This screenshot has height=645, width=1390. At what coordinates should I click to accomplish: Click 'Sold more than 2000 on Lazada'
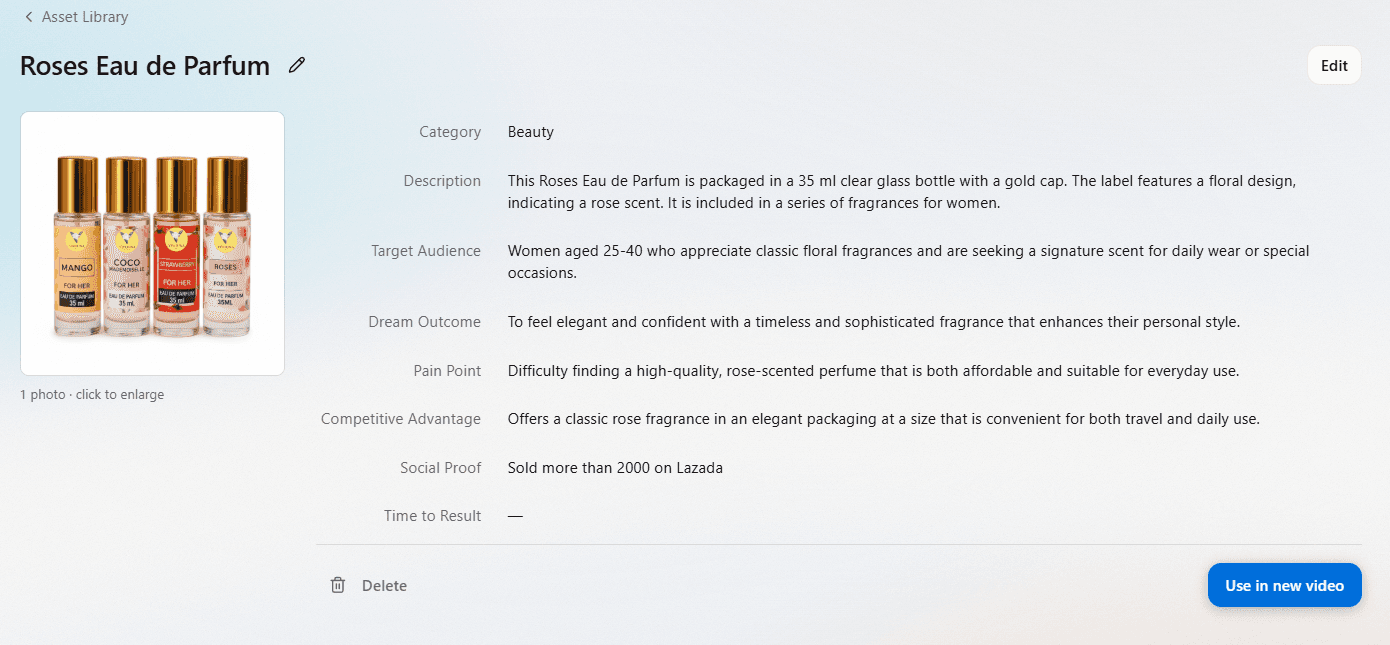(615, 467)
